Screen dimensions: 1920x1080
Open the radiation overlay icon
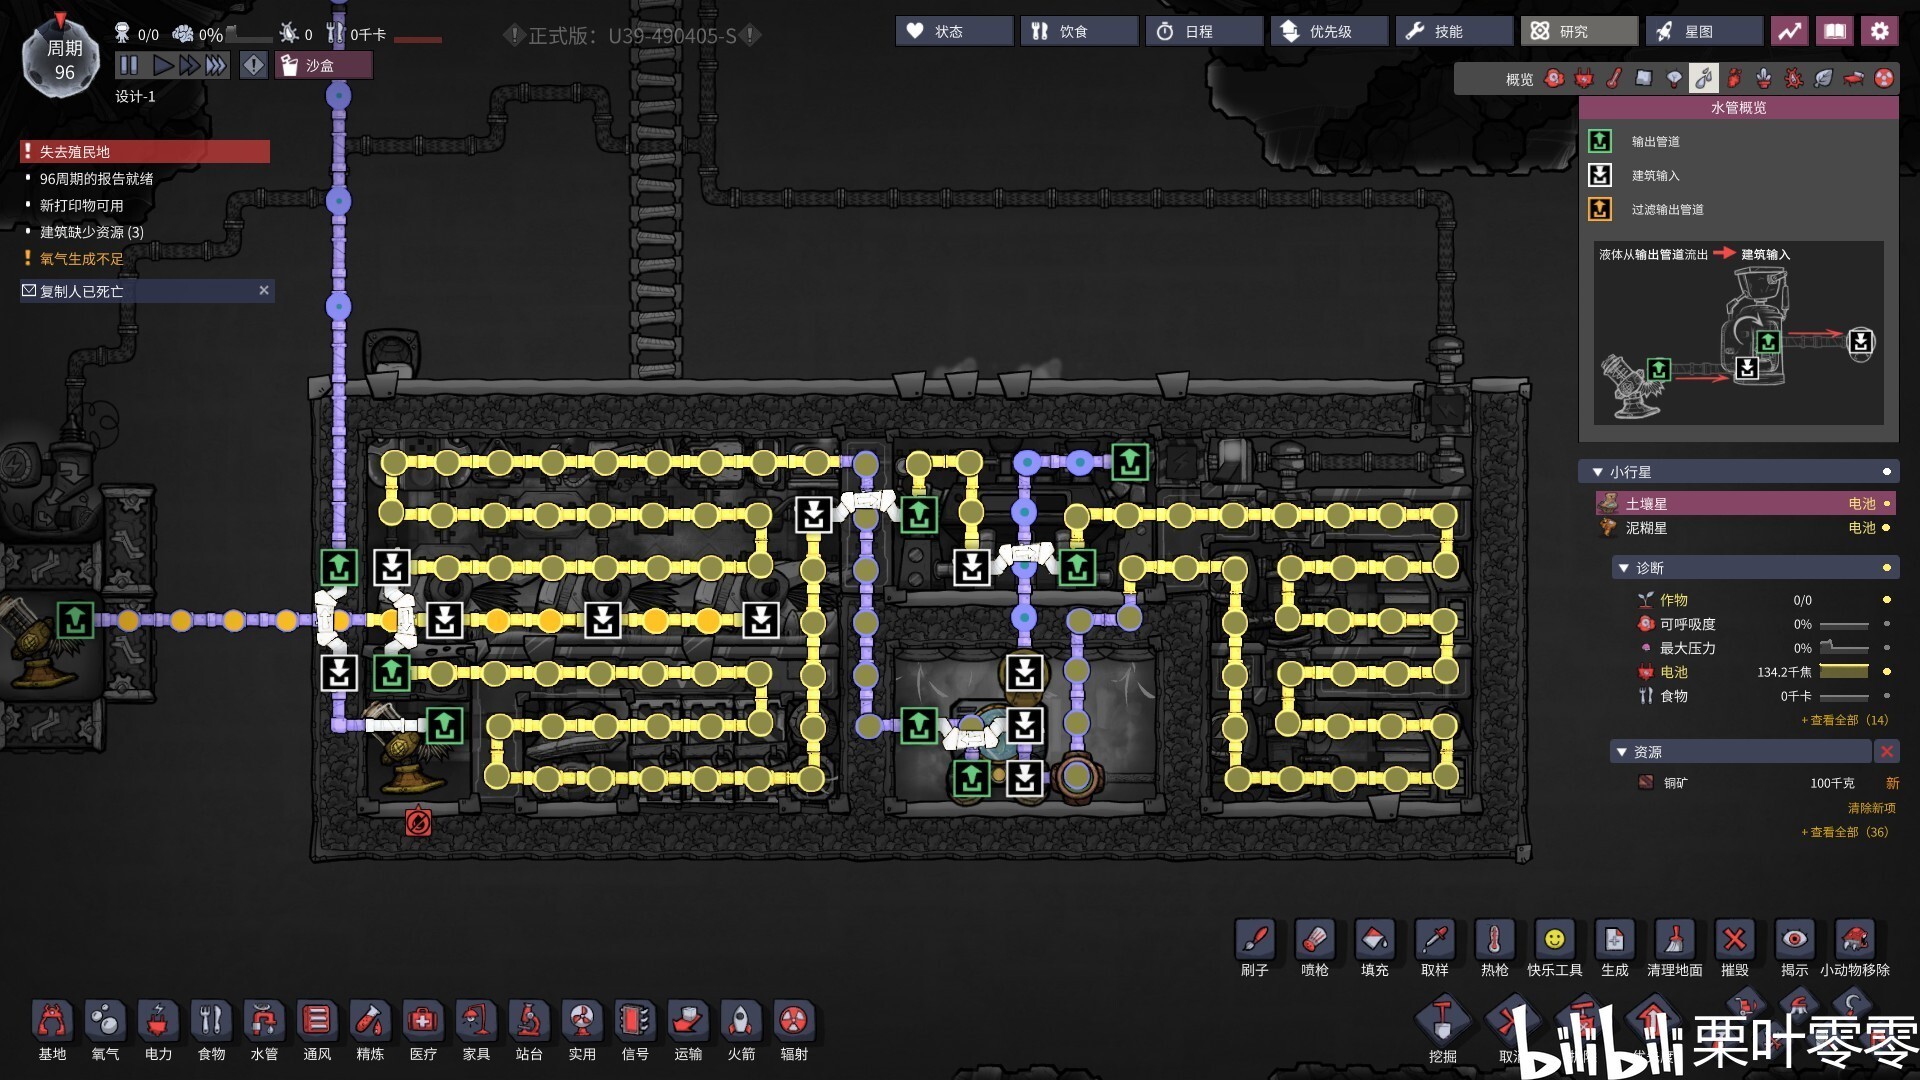click(x=1884, y=78)
